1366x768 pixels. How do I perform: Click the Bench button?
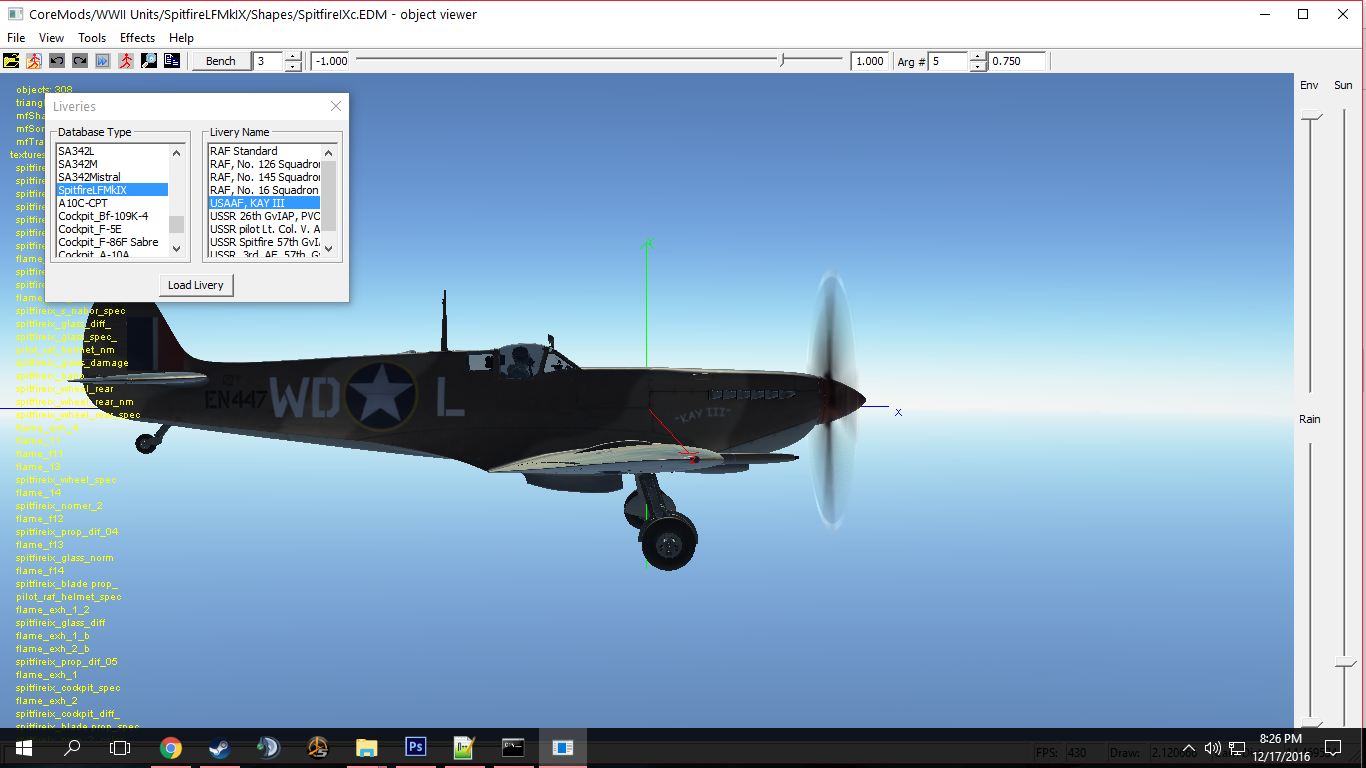(x=220, y=61)
